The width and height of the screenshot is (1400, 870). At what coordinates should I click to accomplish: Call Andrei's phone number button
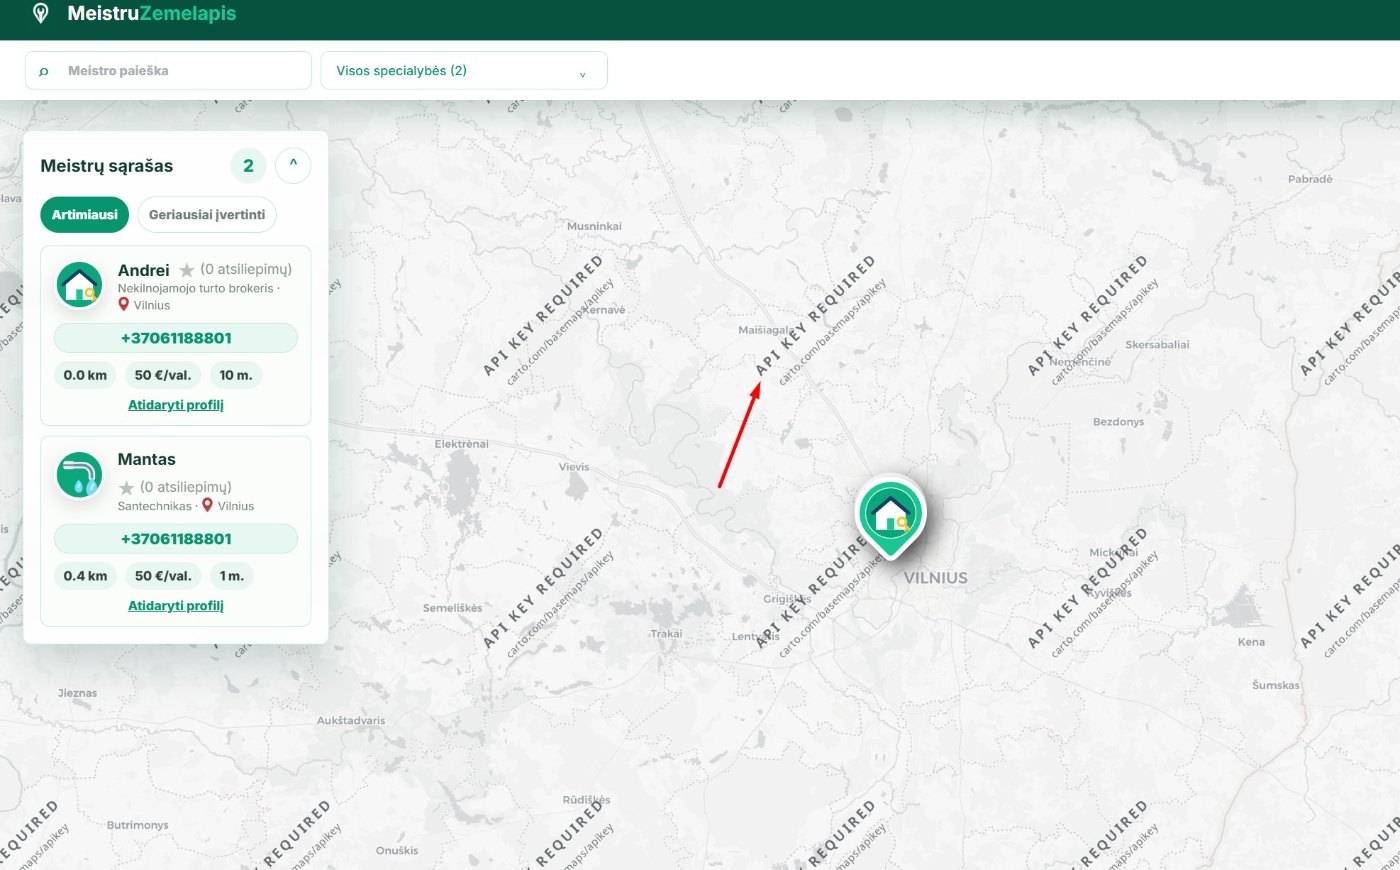pyautogui.click(x=176, y=338)
